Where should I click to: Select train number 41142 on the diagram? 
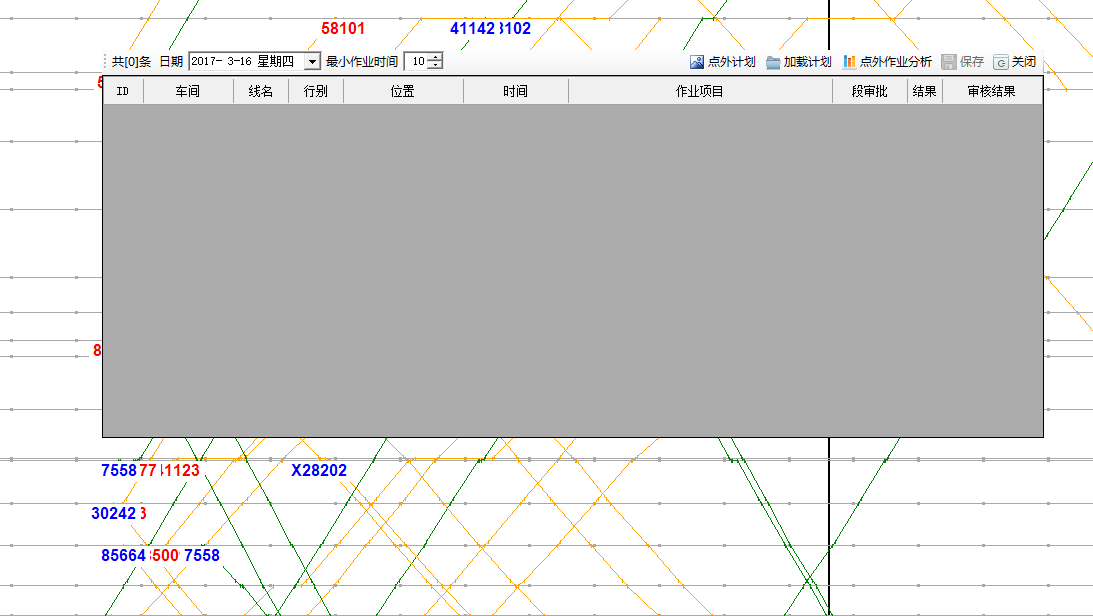coord(472,29)
